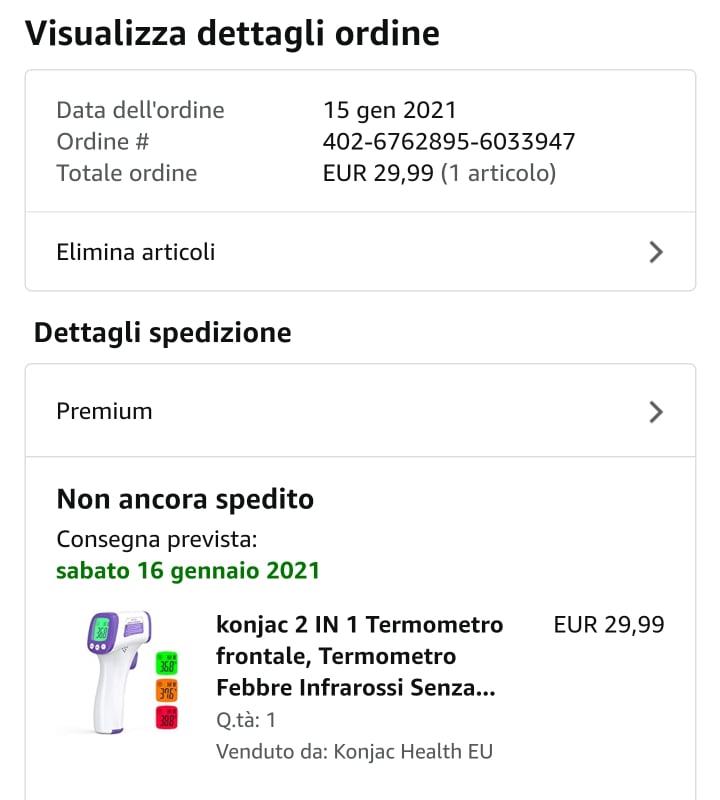Screen dimensions: 720x800
Task: Click the Consegna prevista label
Action: pyautogui.click(x=157, y=540)
